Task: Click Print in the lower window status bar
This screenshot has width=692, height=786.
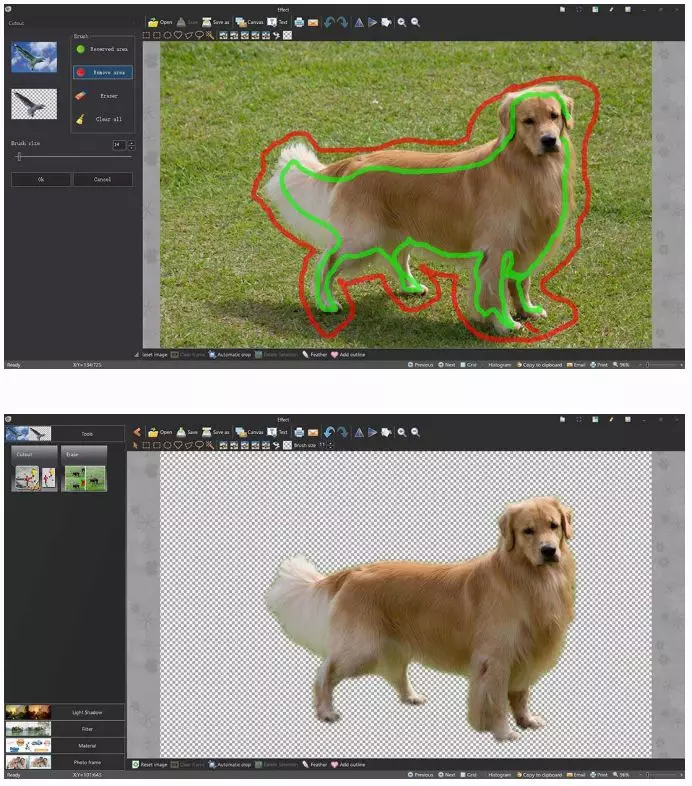Action: pyautogui.click(x=599, y=775)
